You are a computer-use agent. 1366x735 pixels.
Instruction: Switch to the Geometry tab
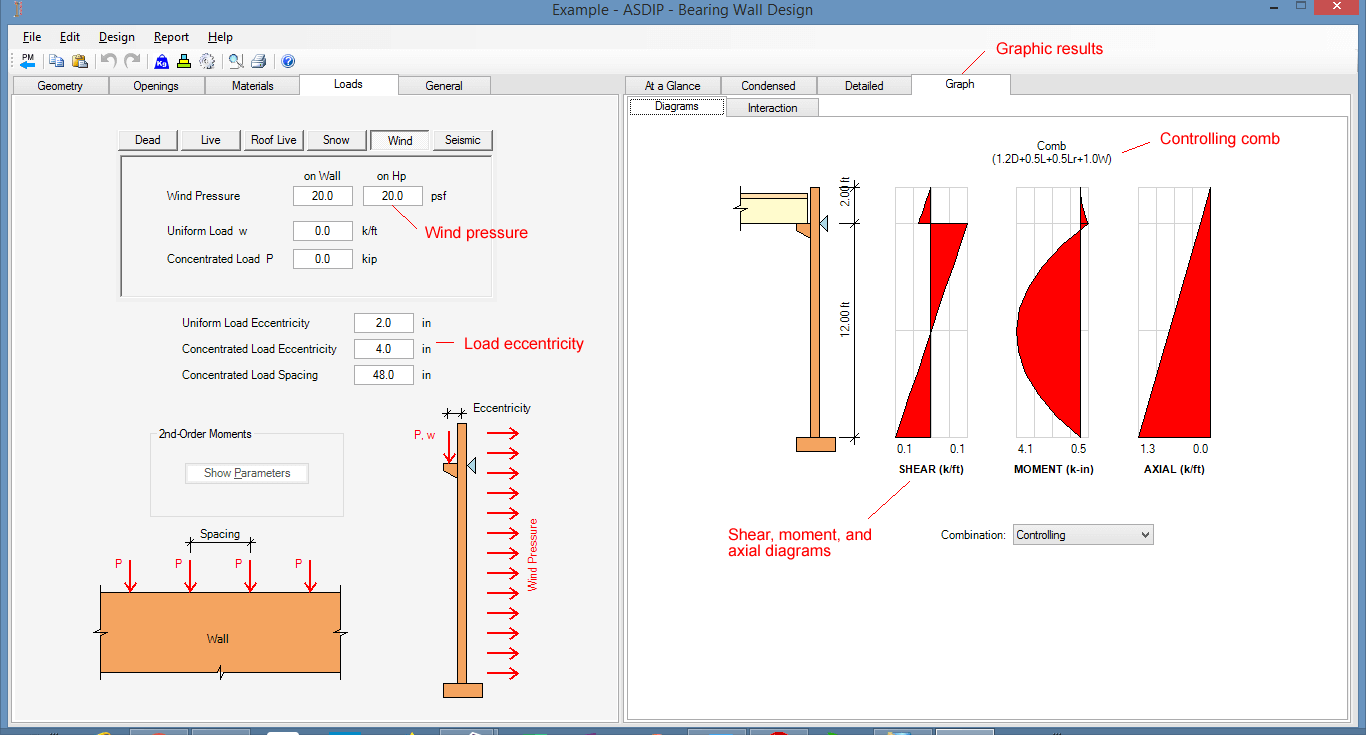point(60,86)
